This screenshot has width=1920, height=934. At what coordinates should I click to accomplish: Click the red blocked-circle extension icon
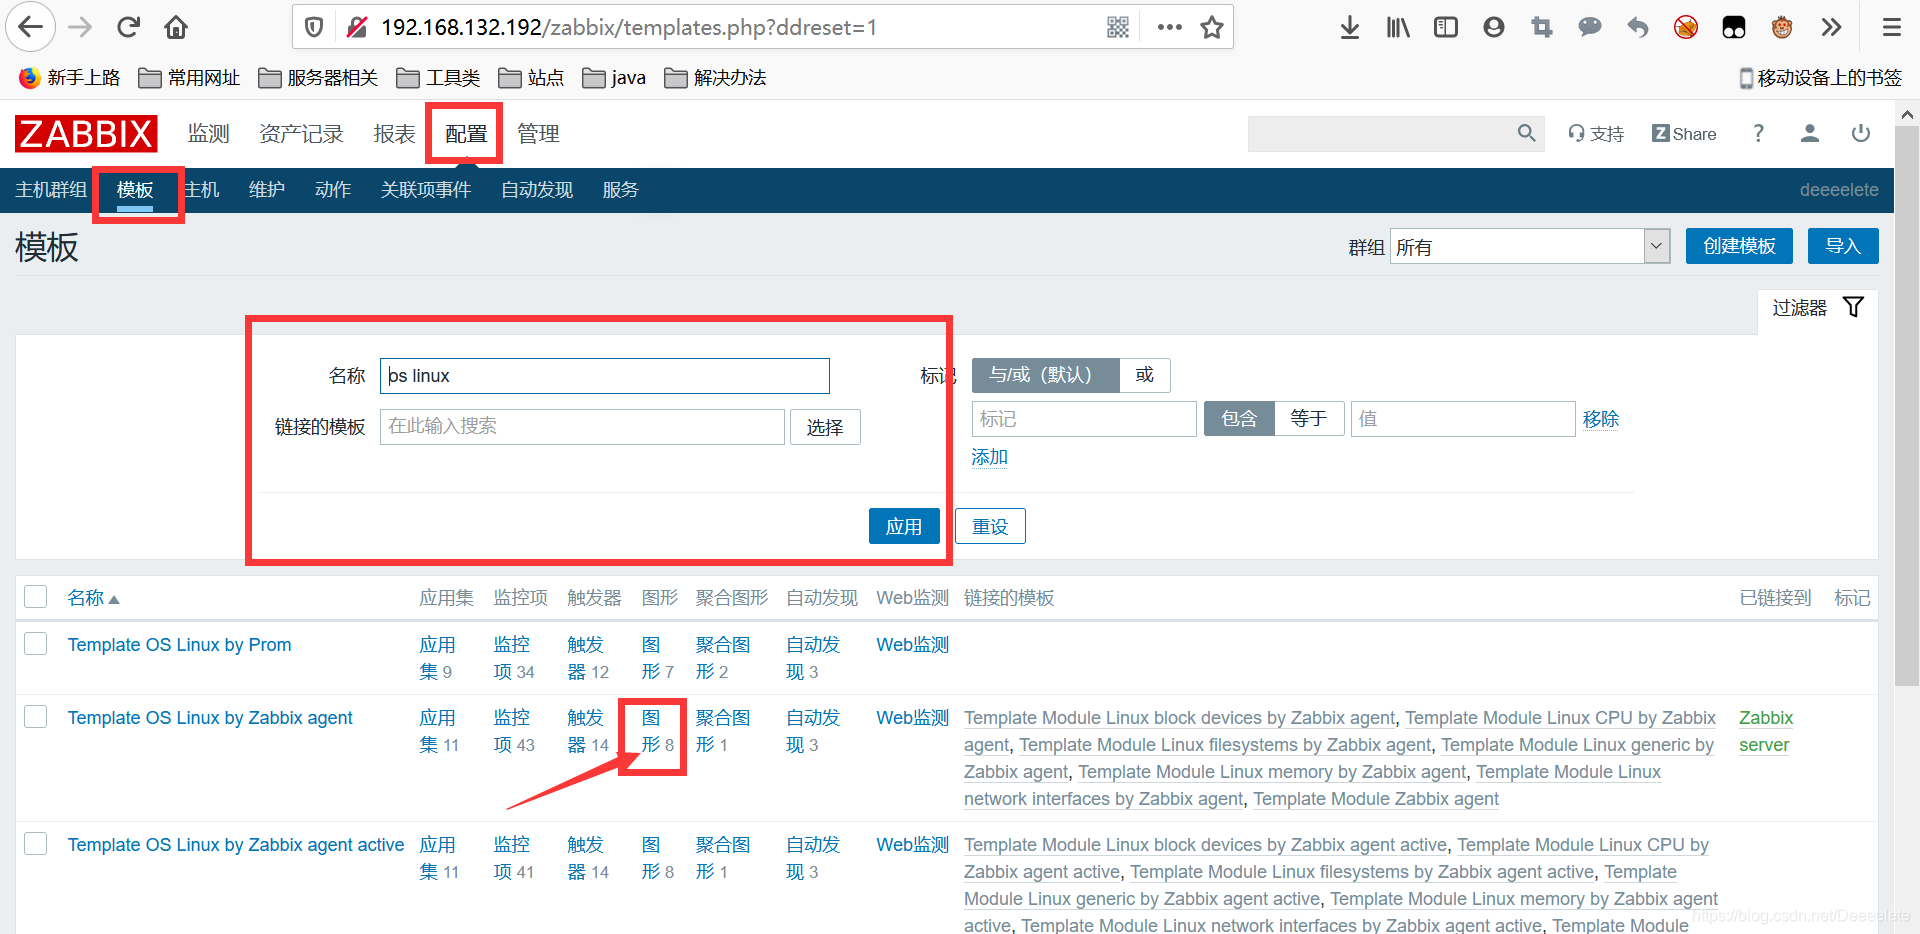(x=1686, y=27)
